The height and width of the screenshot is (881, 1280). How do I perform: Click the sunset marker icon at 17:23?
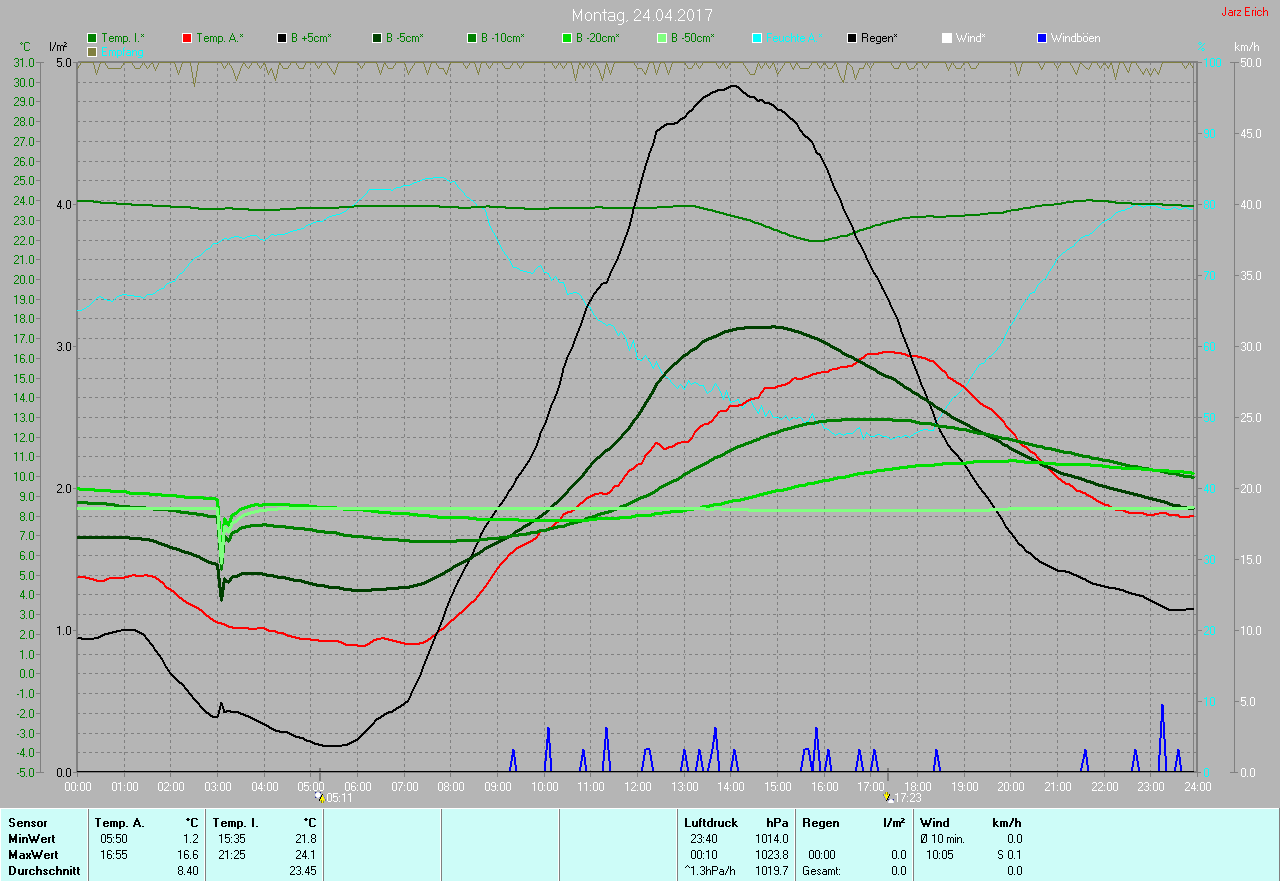tap(887, 797)
